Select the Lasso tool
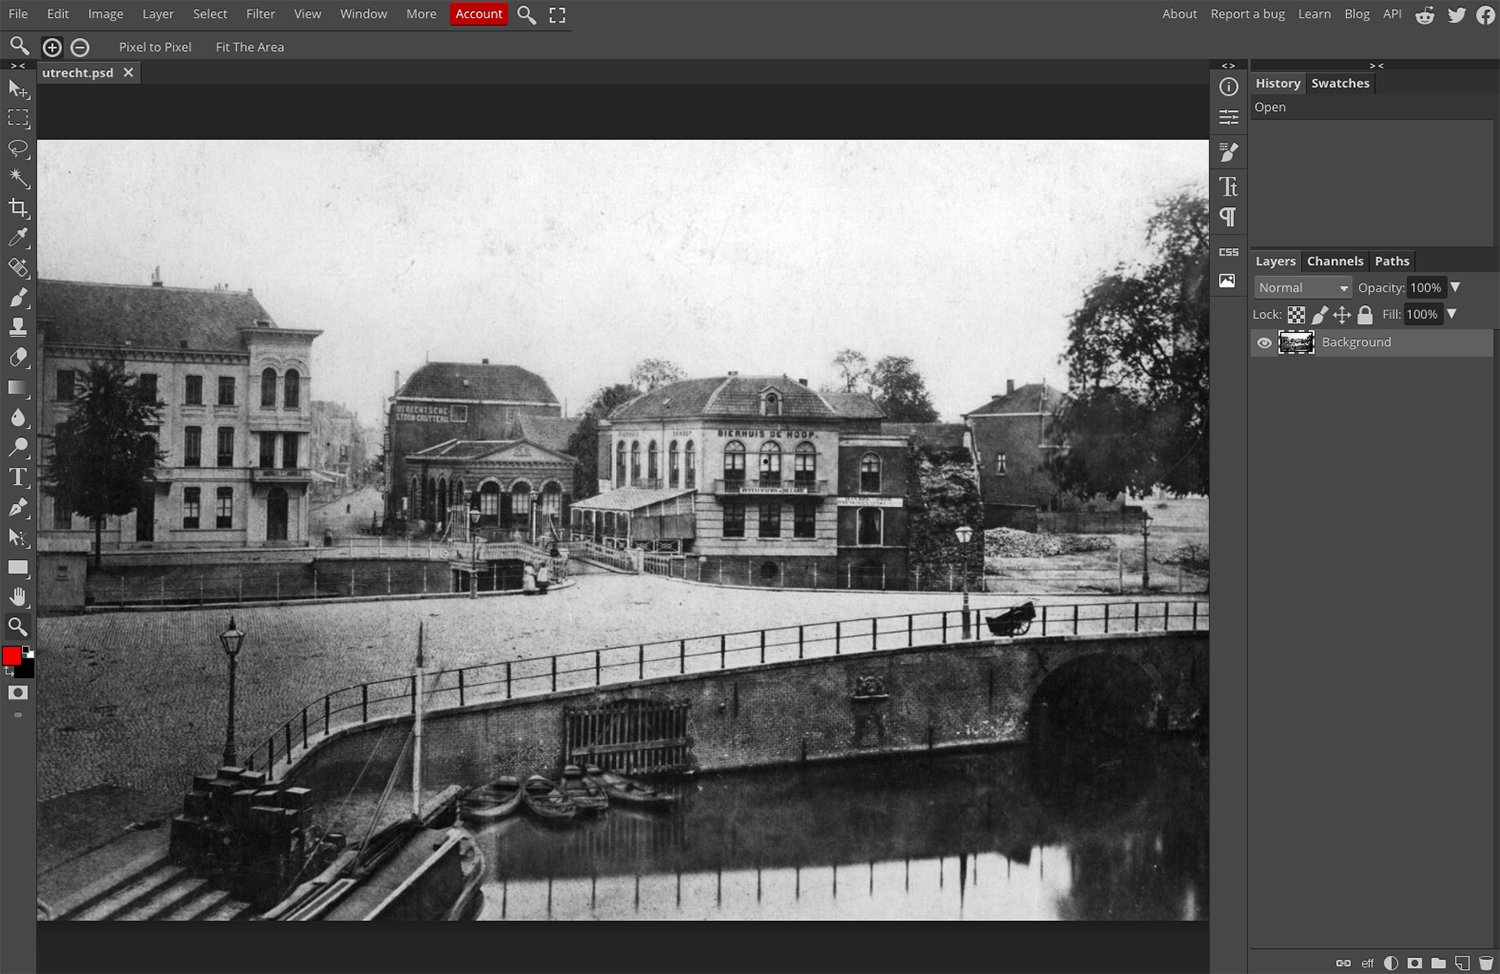Viewport: 1500px width, 974px height. pos(18,148)
